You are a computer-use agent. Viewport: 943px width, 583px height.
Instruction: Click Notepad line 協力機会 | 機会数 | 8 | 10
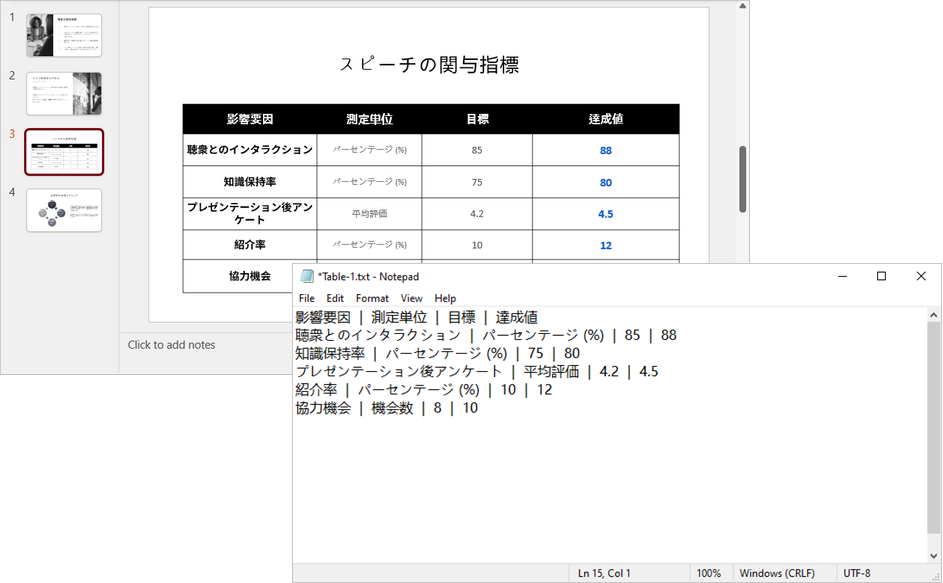point(386,408)
